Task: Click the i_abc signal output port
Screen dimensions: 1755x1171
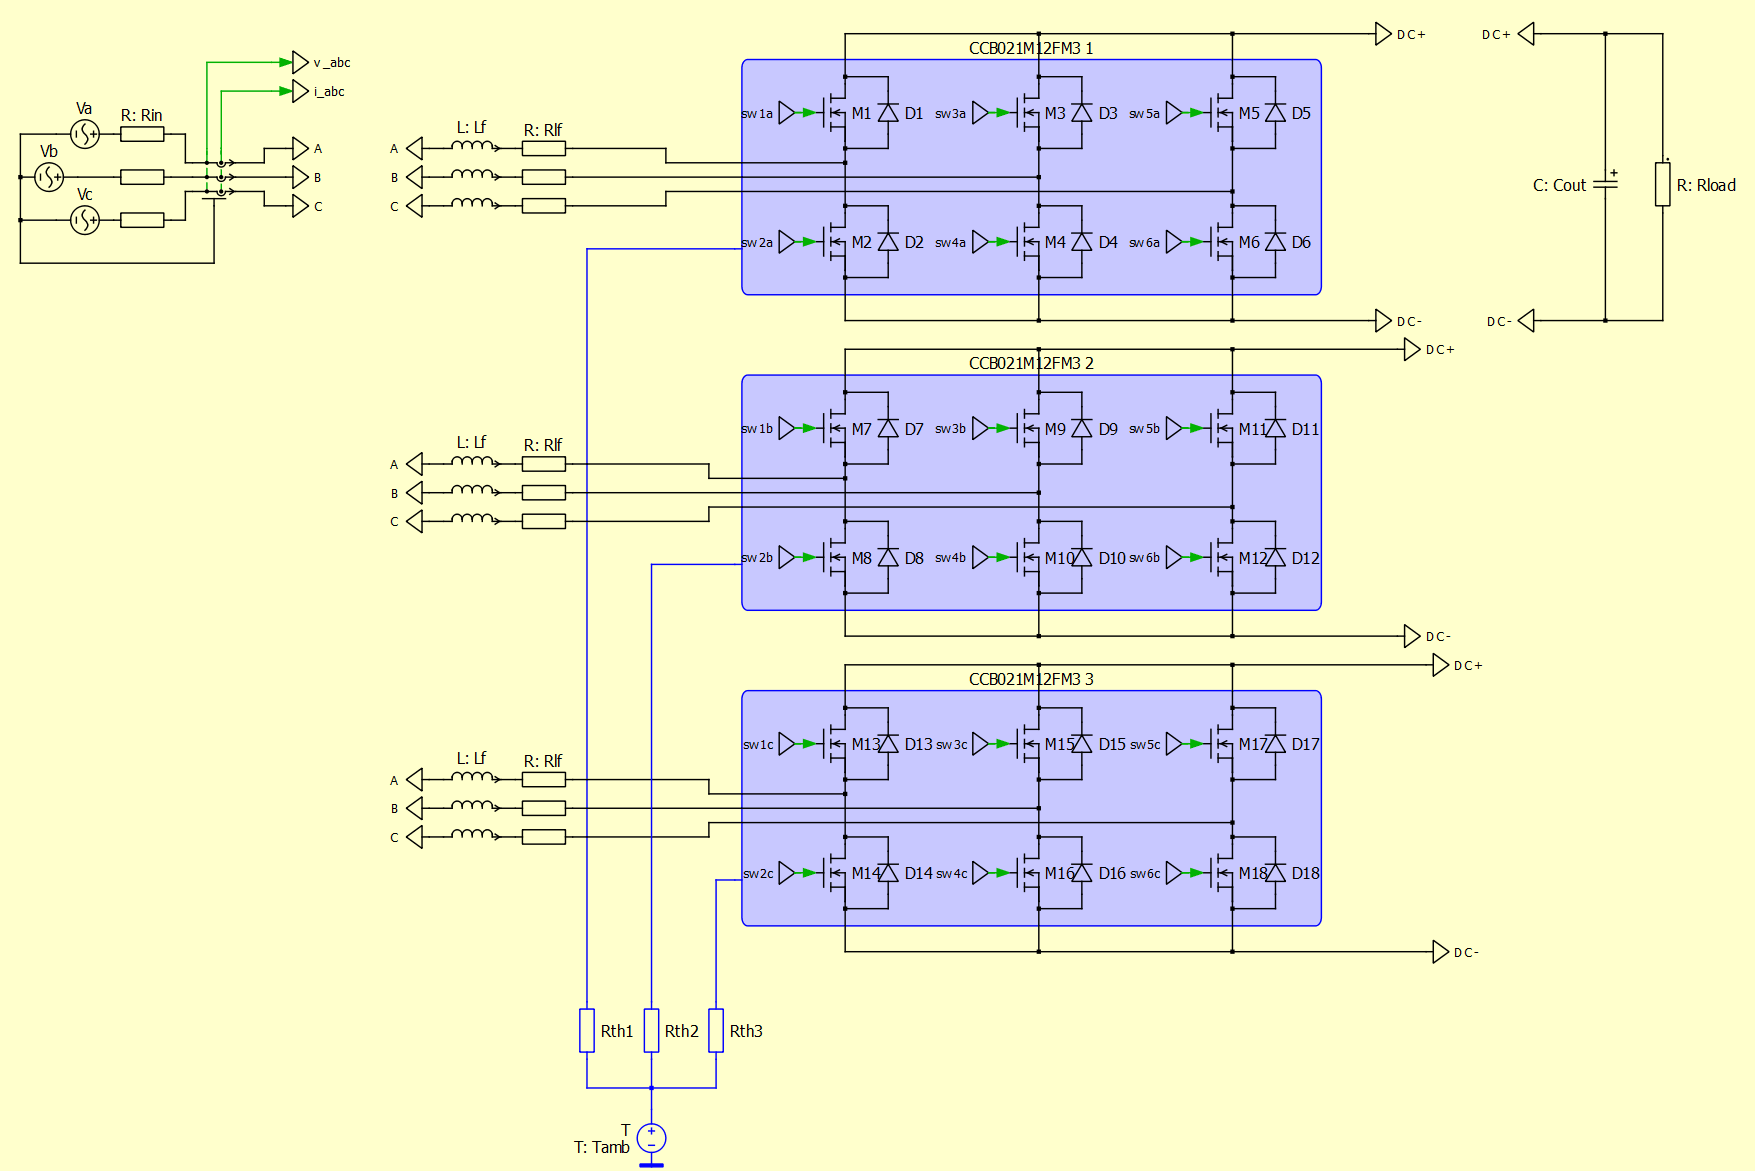Action: click(300, 91)
